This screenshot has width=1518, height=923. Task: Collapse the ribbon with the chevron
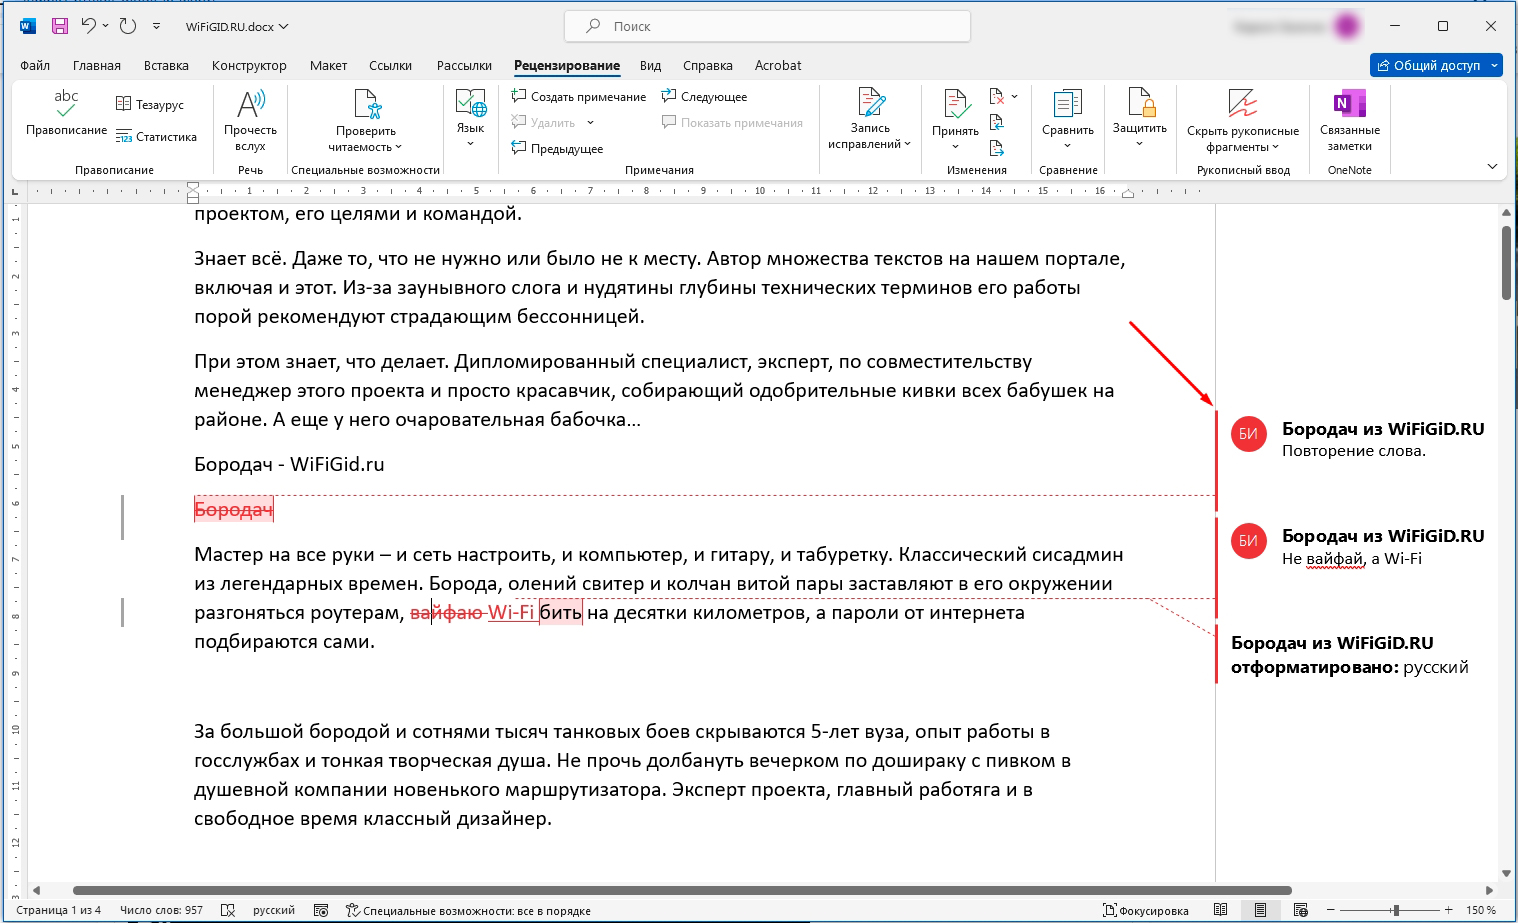pos(1492,166)
